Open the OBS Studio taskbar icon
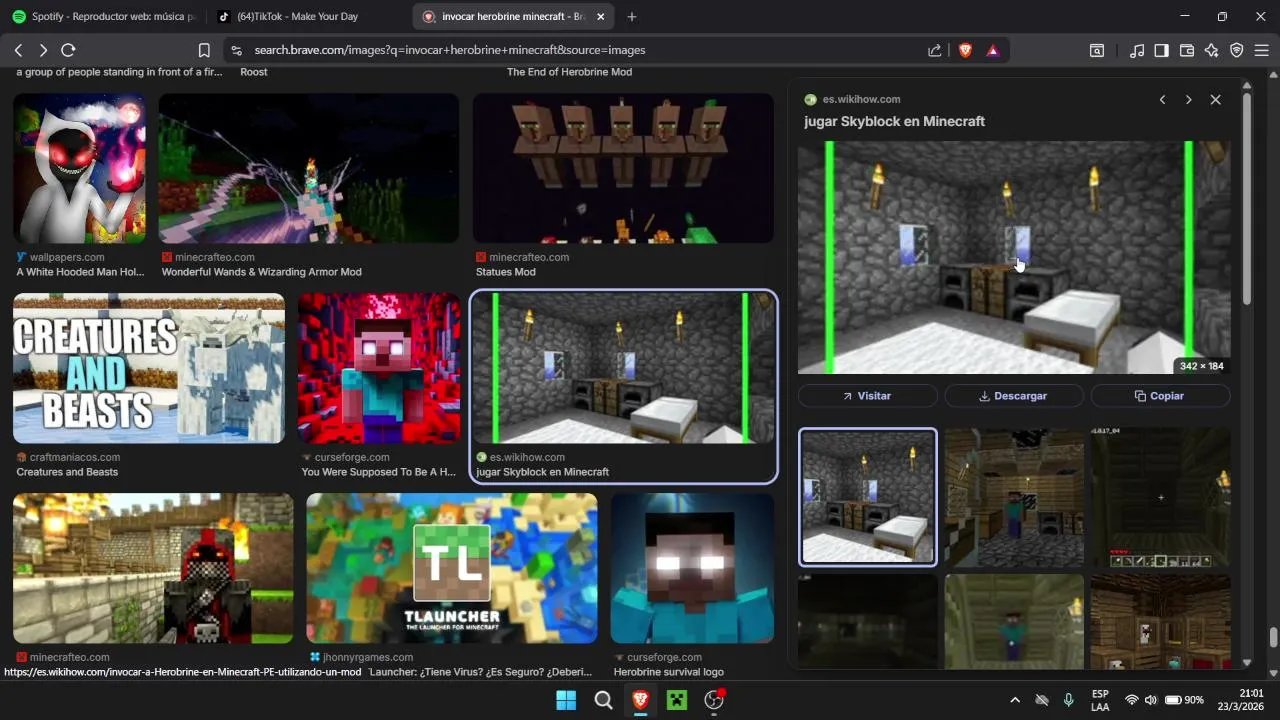Viewport: 1280px width, 720px height. click(714, 700)
